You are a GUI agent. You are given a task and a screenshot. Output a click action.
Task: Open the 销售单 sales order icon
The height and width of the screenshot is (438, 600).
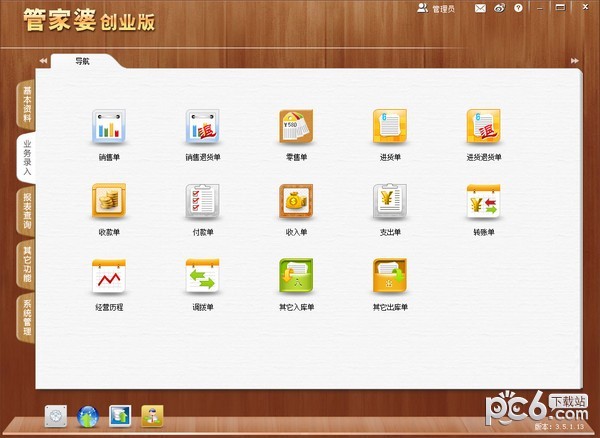tap(109, 128)
